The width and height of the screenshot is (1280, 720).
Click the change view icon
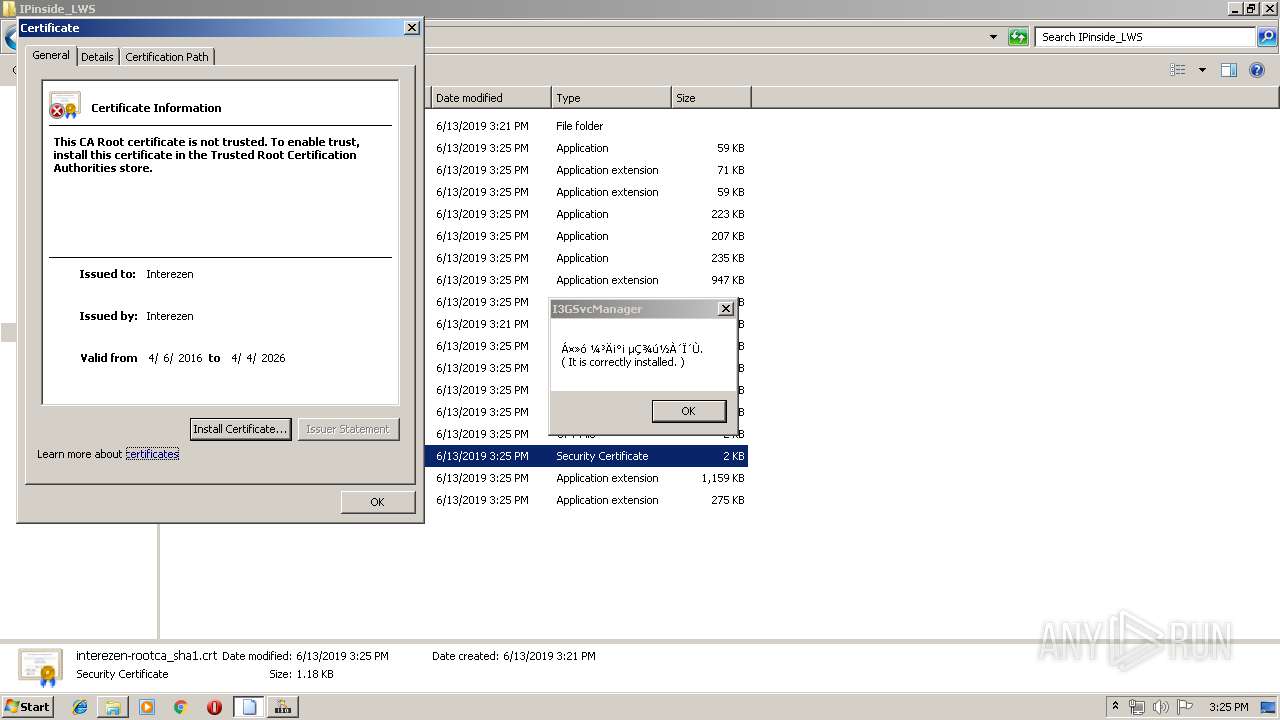(1178, 70)
